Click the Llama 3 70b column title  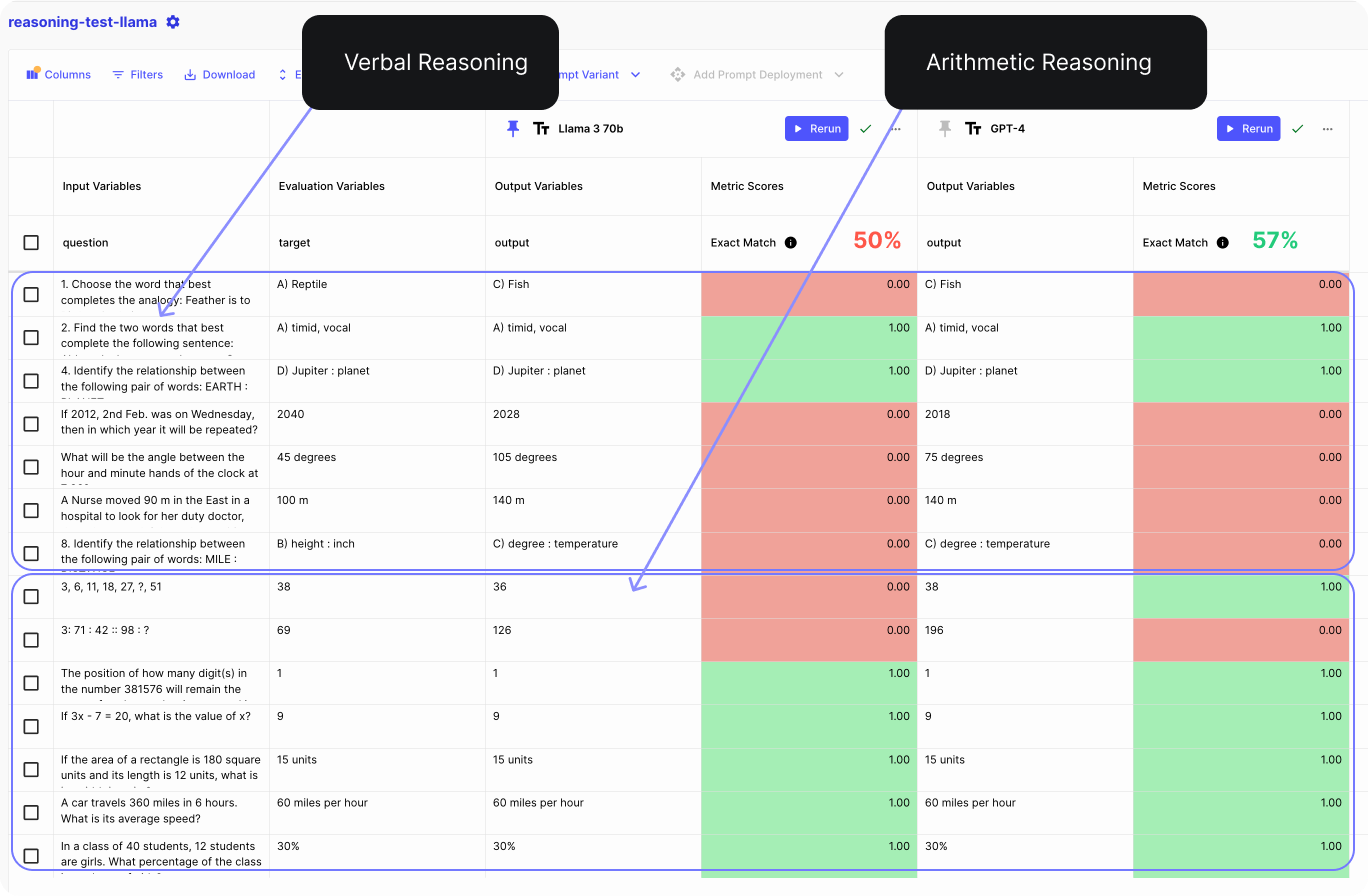tap(591, 129)
